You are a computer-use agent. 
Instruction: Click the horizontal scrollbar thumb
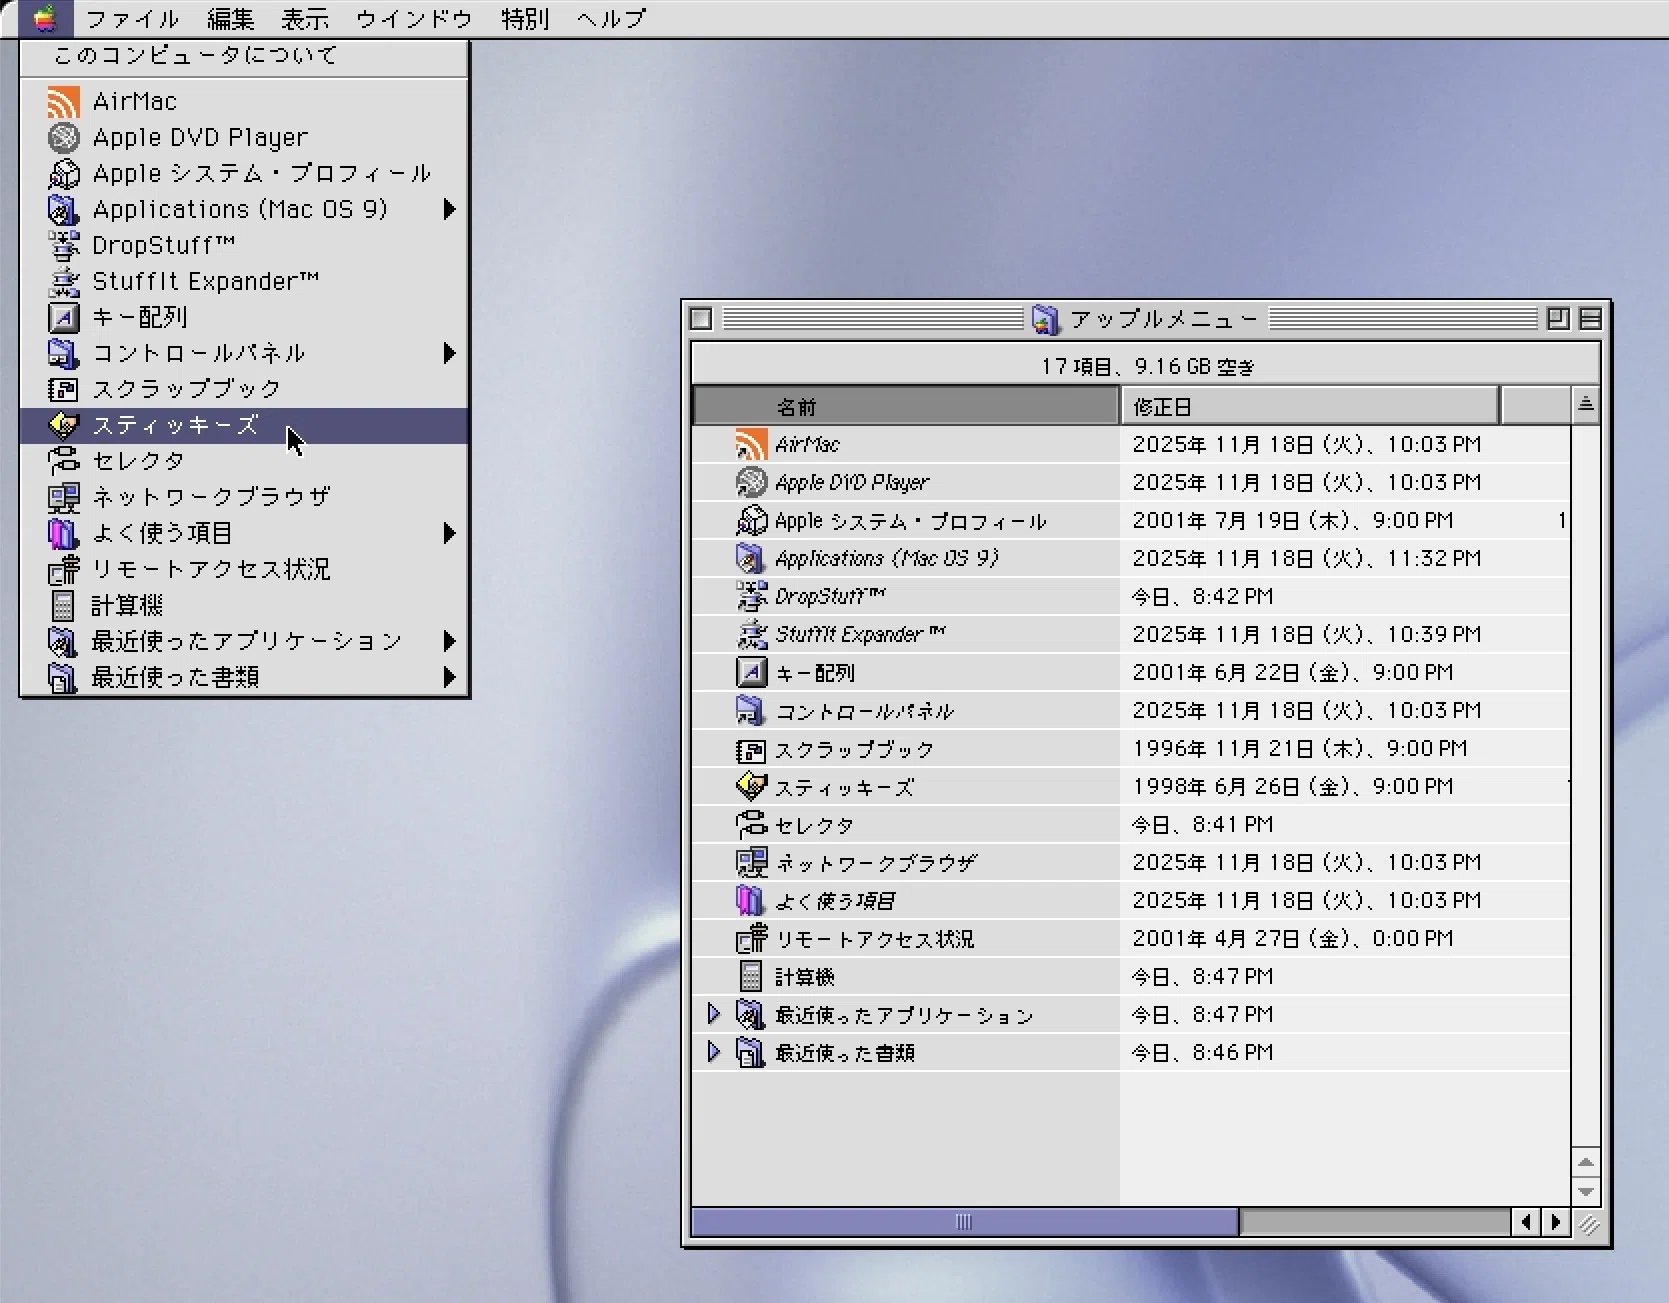coord(965,1222)
